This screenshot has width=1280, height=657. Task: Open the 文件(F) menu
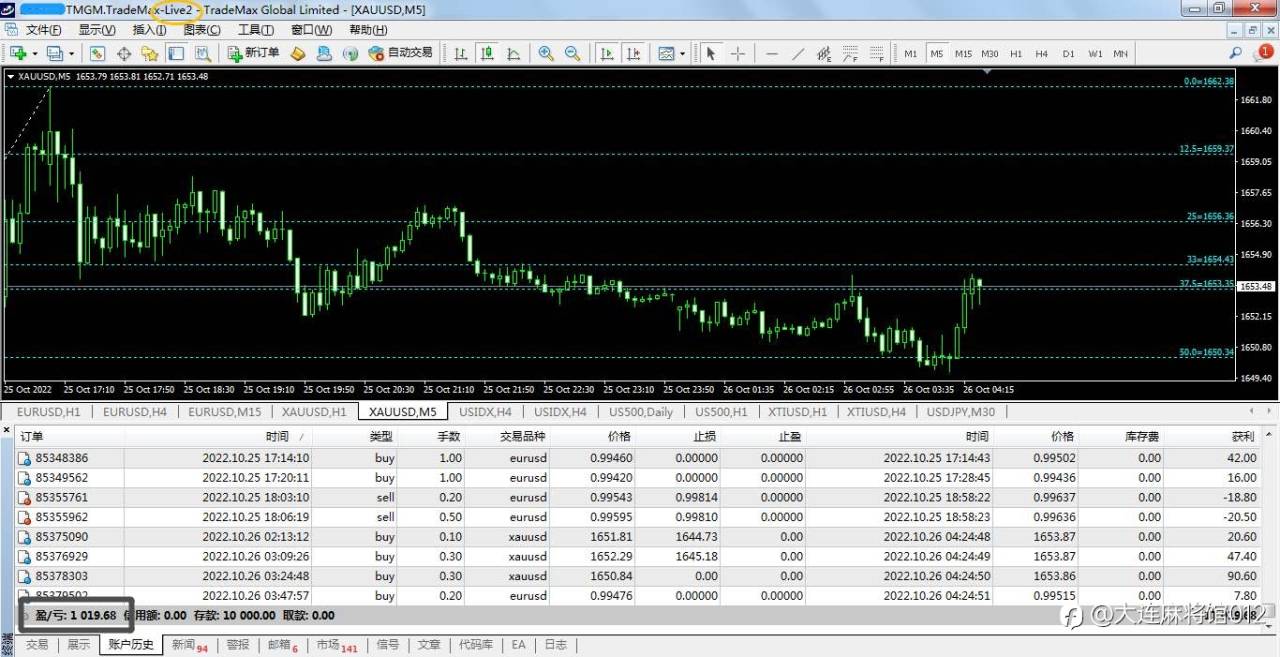43,30
